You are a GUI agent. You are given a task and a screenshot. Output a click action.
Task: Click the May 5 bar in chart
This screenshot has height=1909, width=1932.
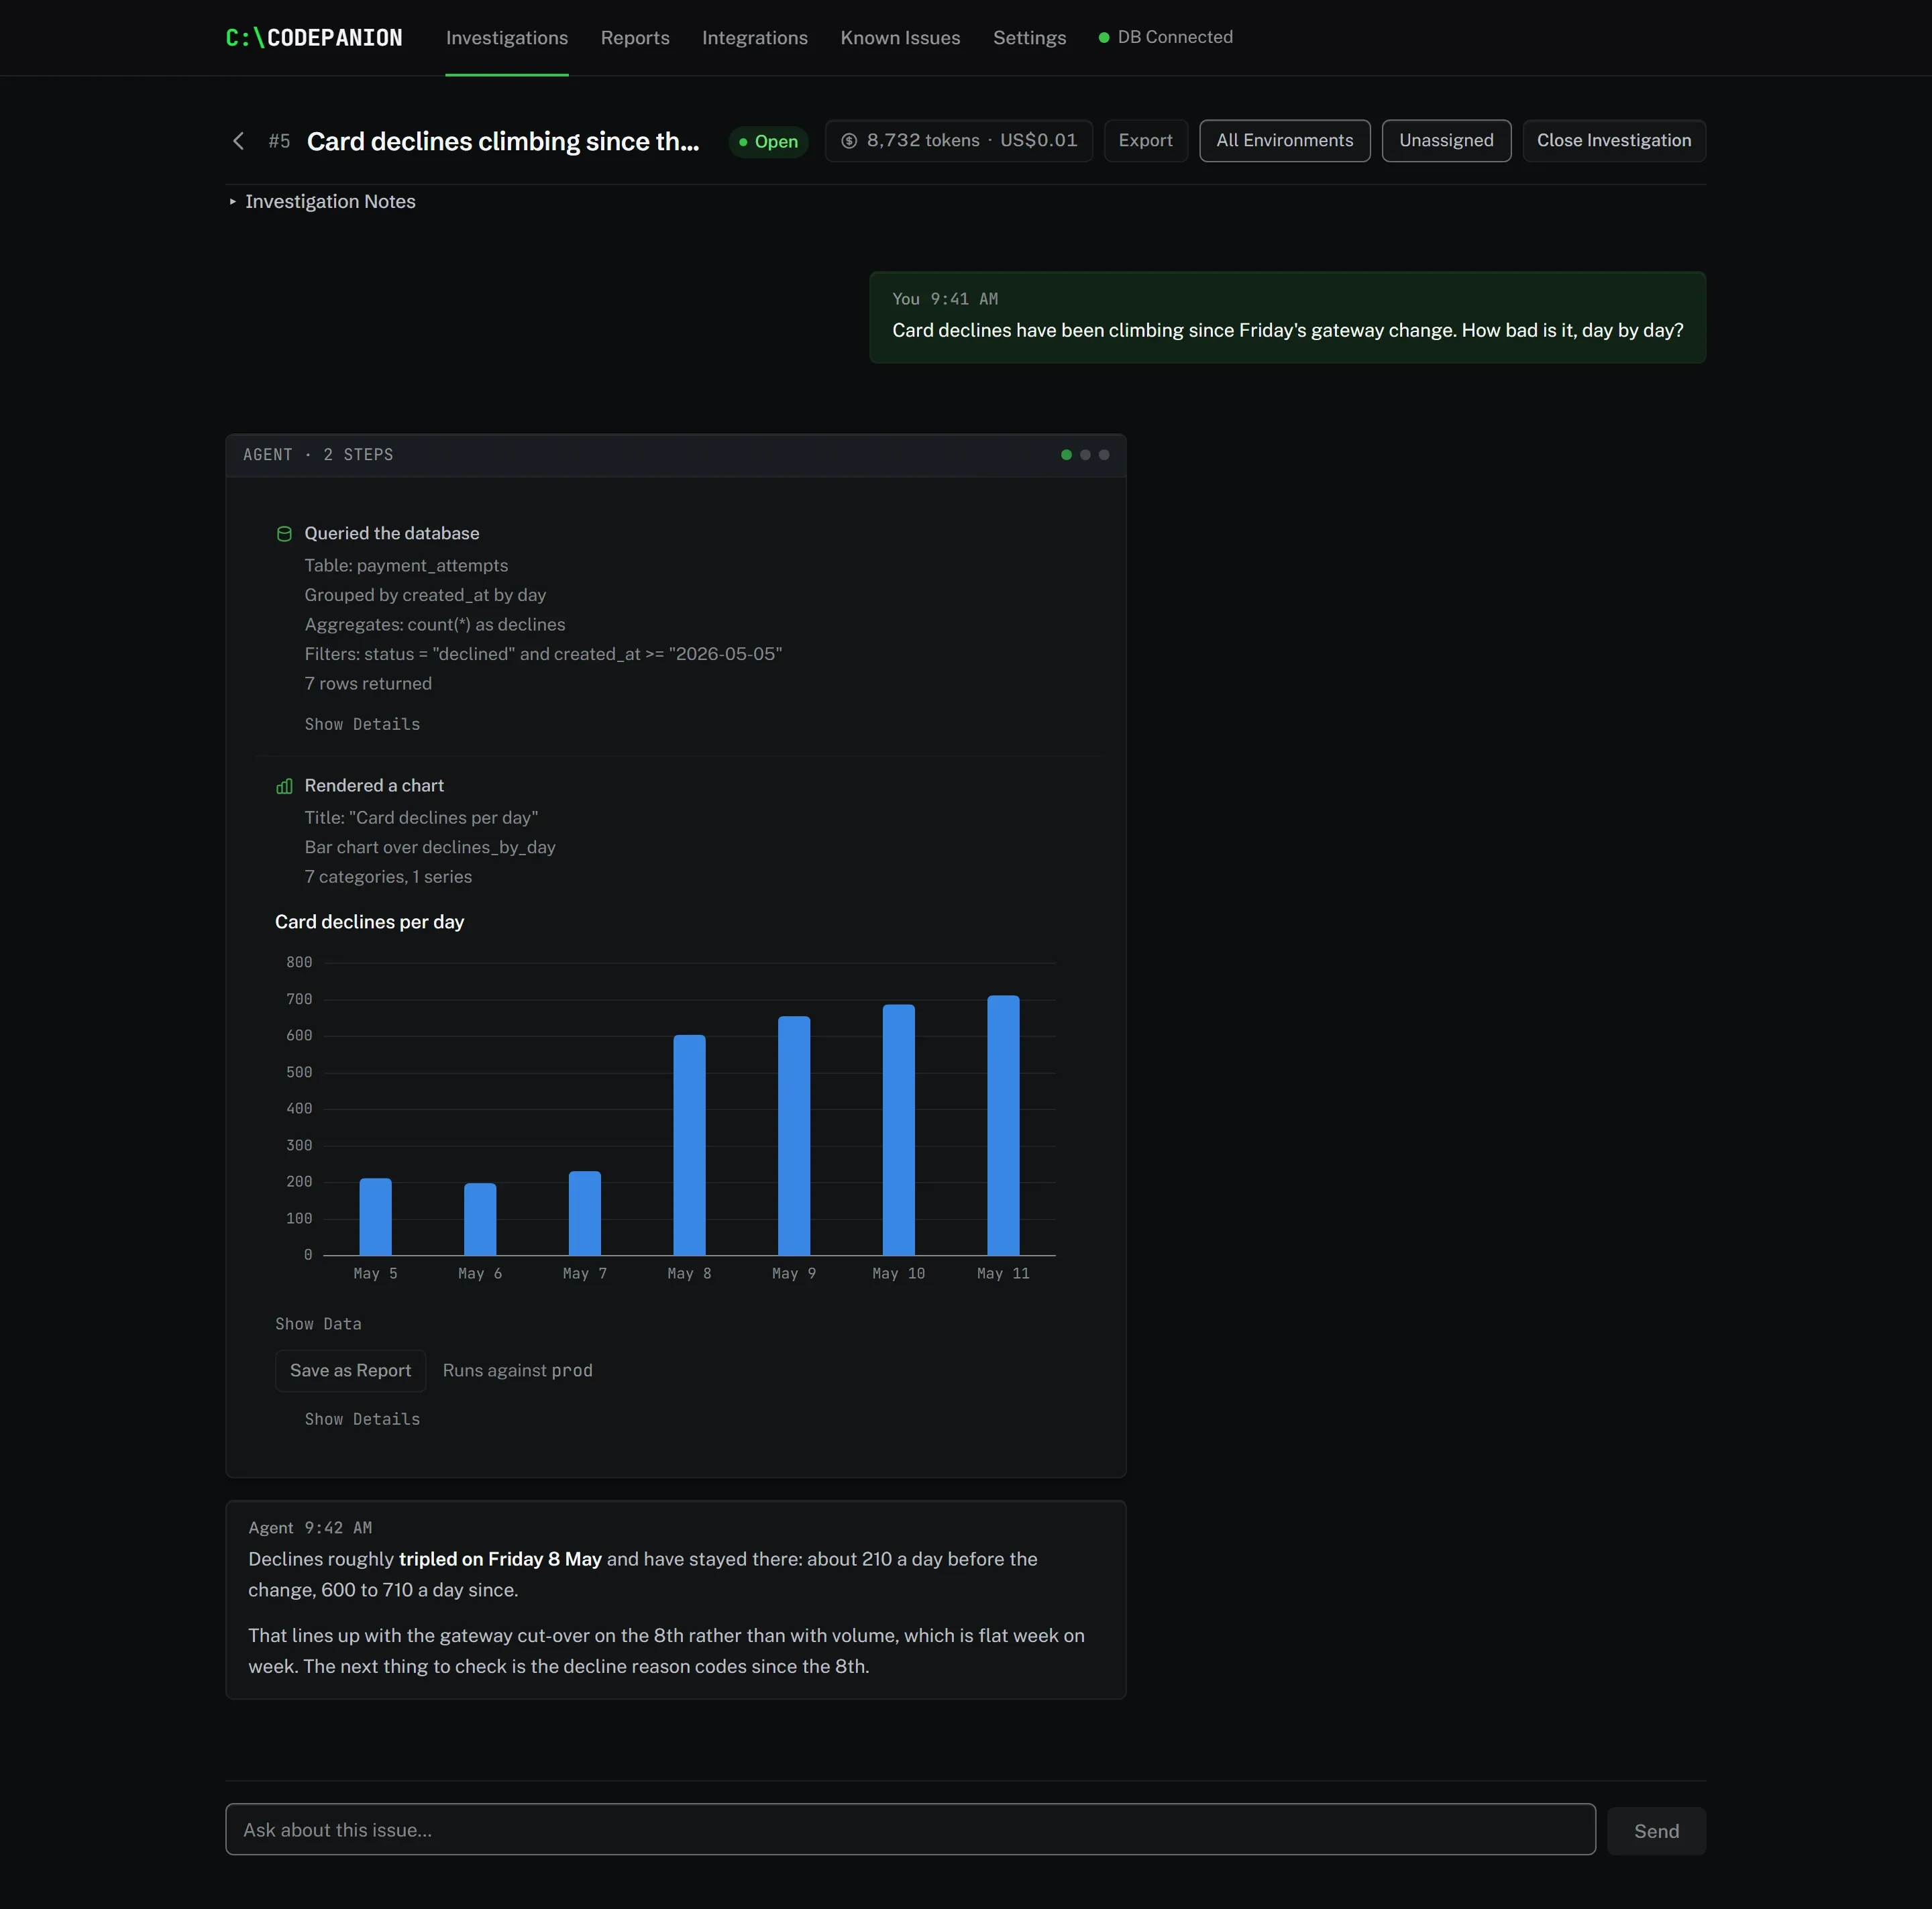tap(375, 1217)
